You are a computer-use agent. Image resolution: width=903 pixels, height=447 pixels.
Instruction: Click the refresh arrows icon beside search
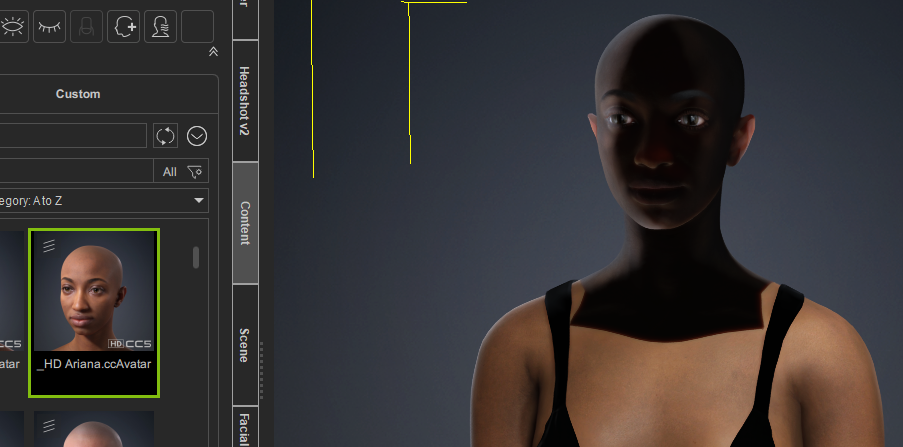point(165,136)
